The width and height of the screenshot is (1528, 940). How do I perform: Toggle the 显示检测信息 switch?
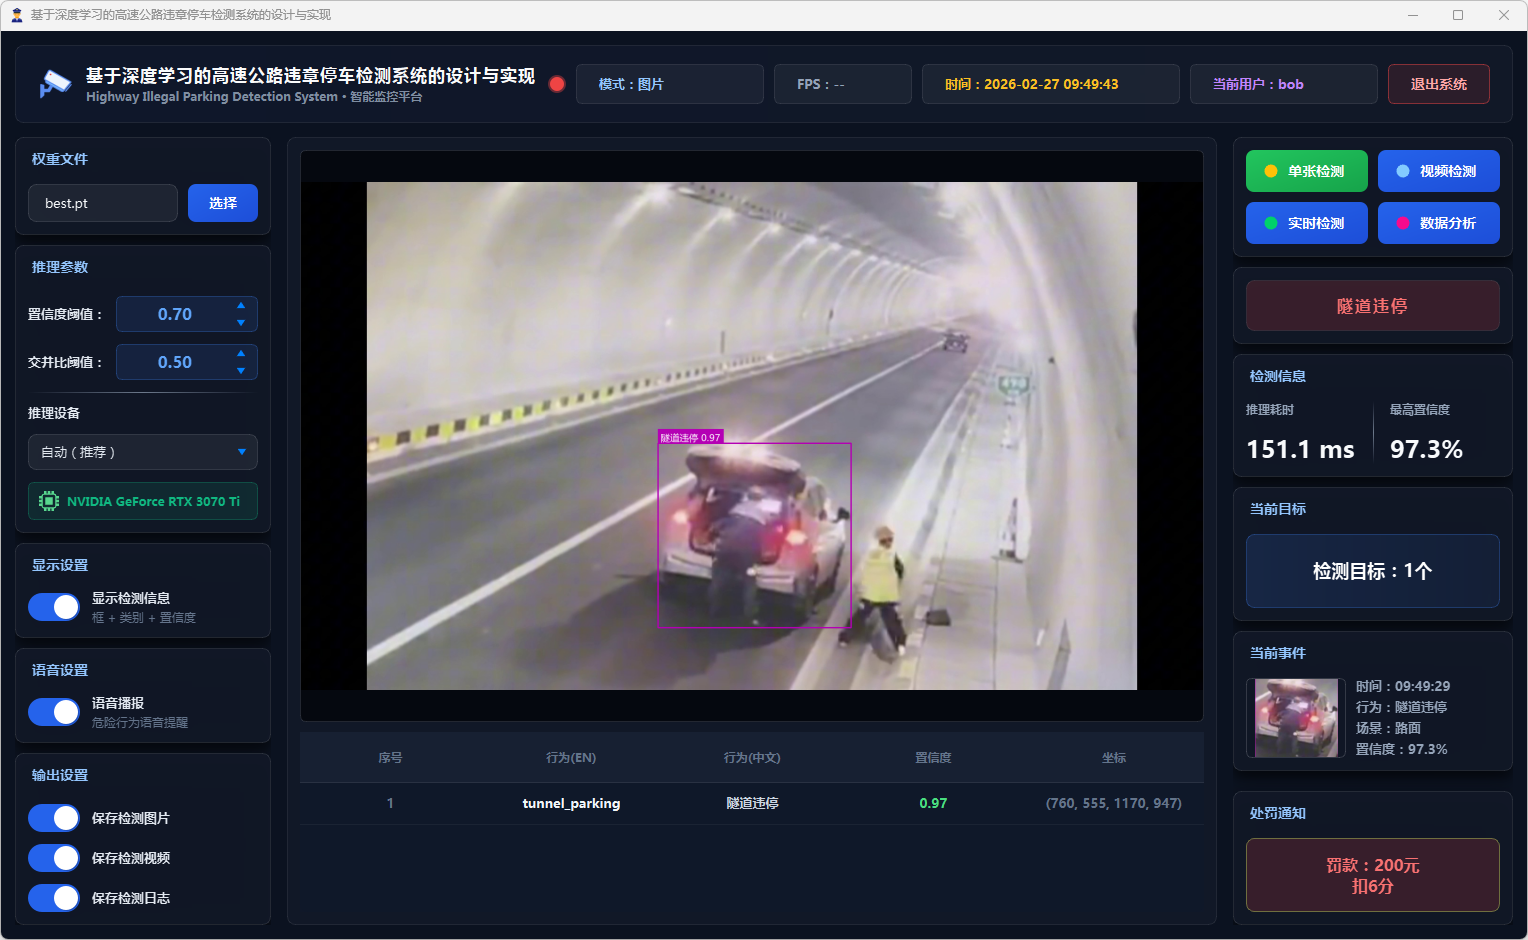54,607
